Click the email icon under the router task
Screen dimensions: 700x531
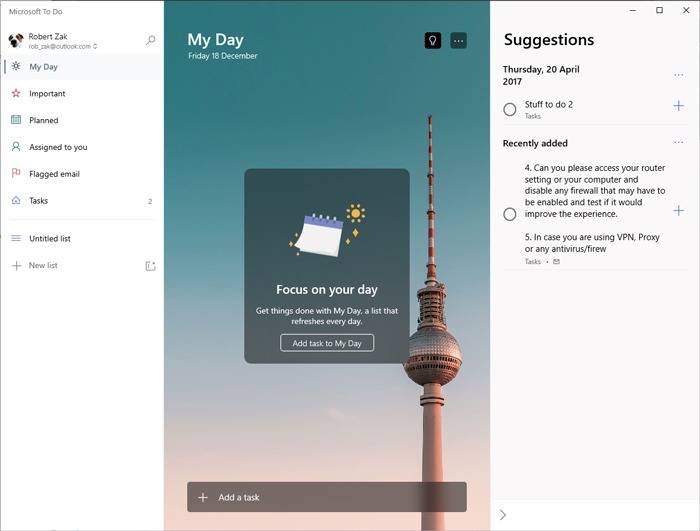[x=556, y=262]
